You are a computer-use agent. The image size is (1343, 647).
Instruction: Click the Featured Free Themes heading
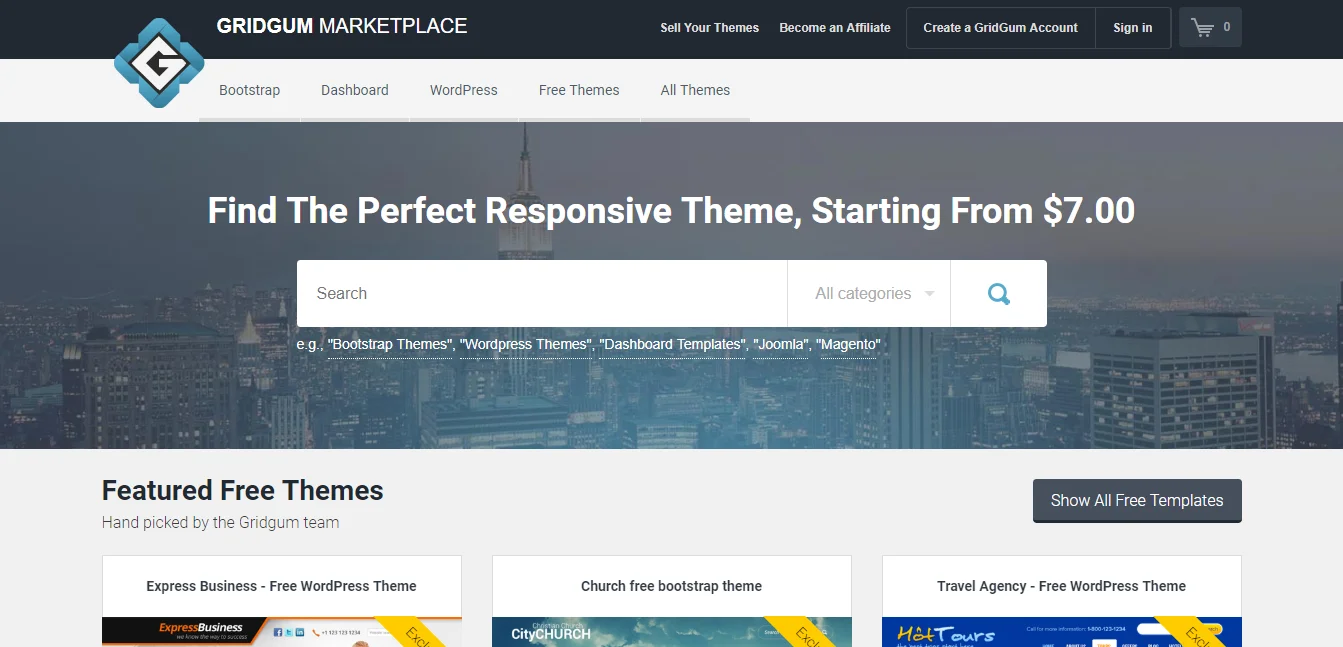click(x=243, y=491)
